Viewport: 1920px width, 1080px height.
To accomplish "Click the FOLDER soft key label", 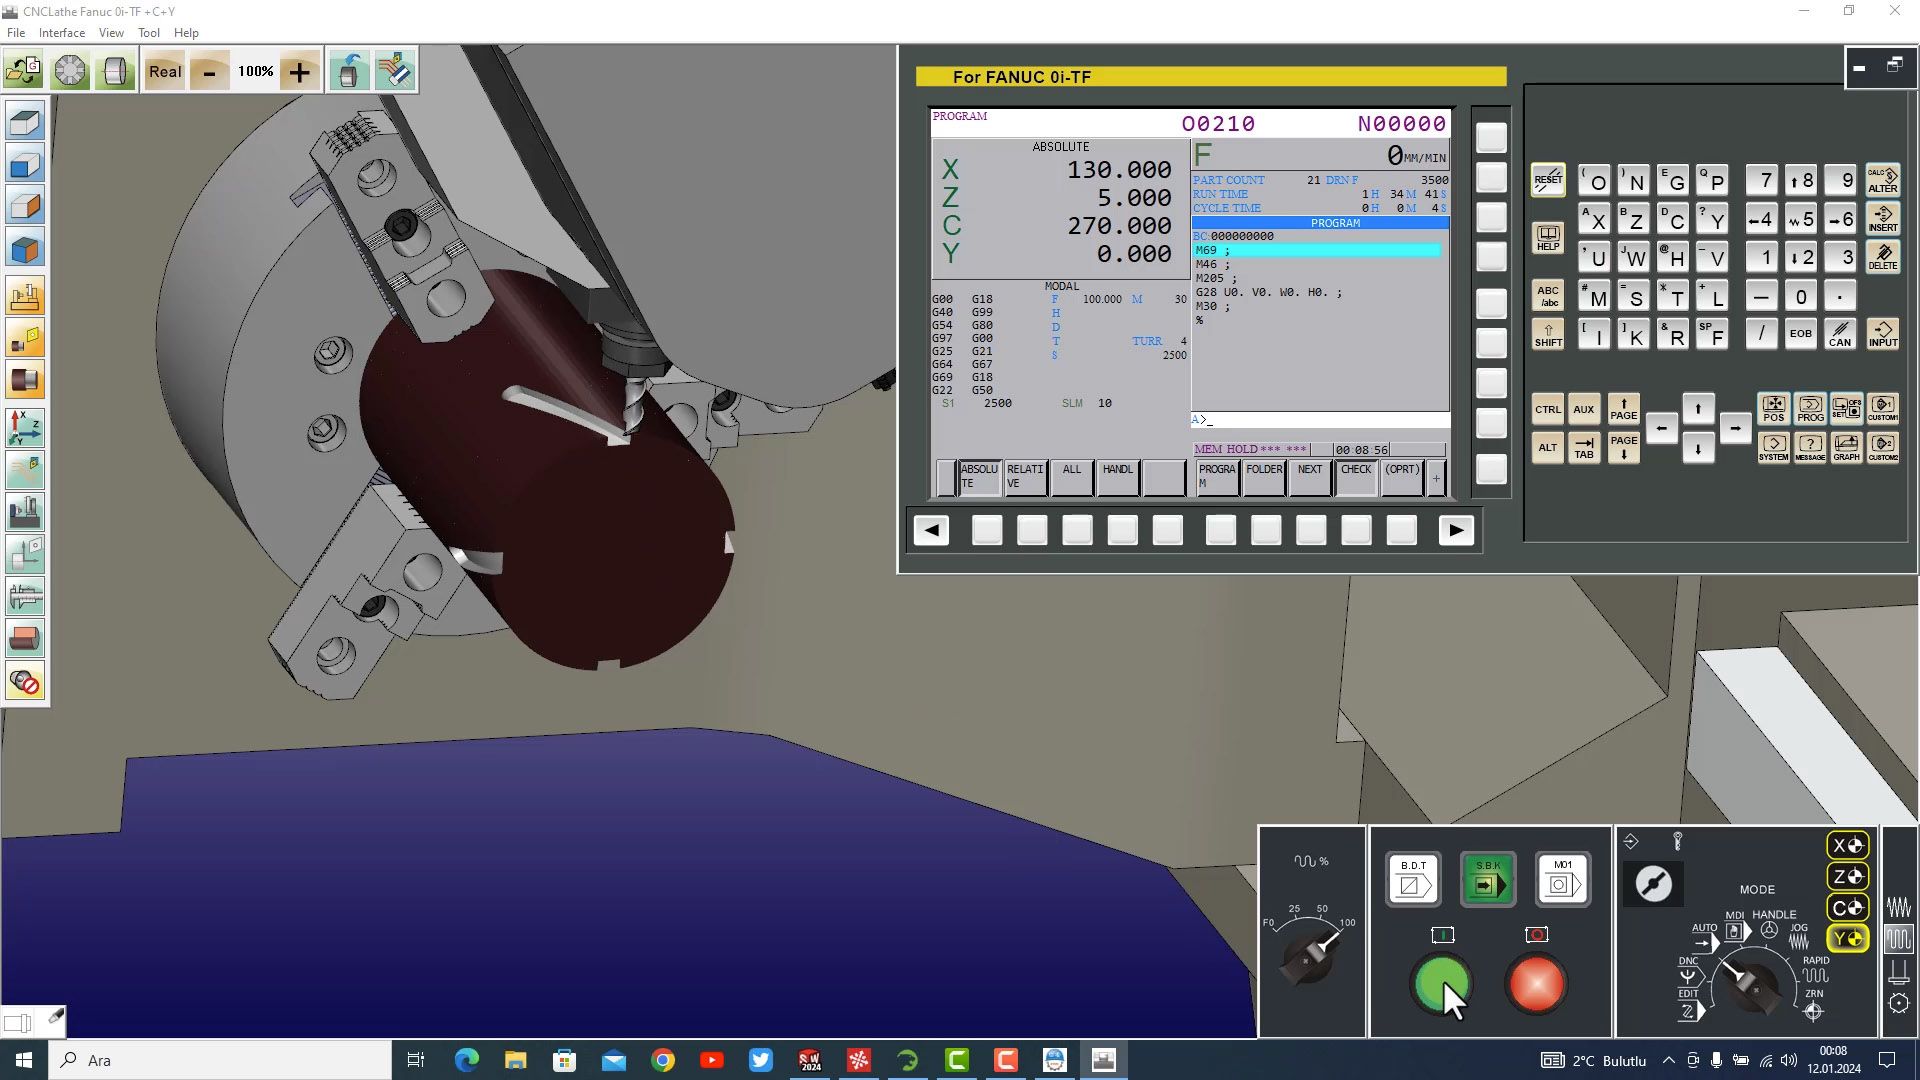I will [1264, 477].
